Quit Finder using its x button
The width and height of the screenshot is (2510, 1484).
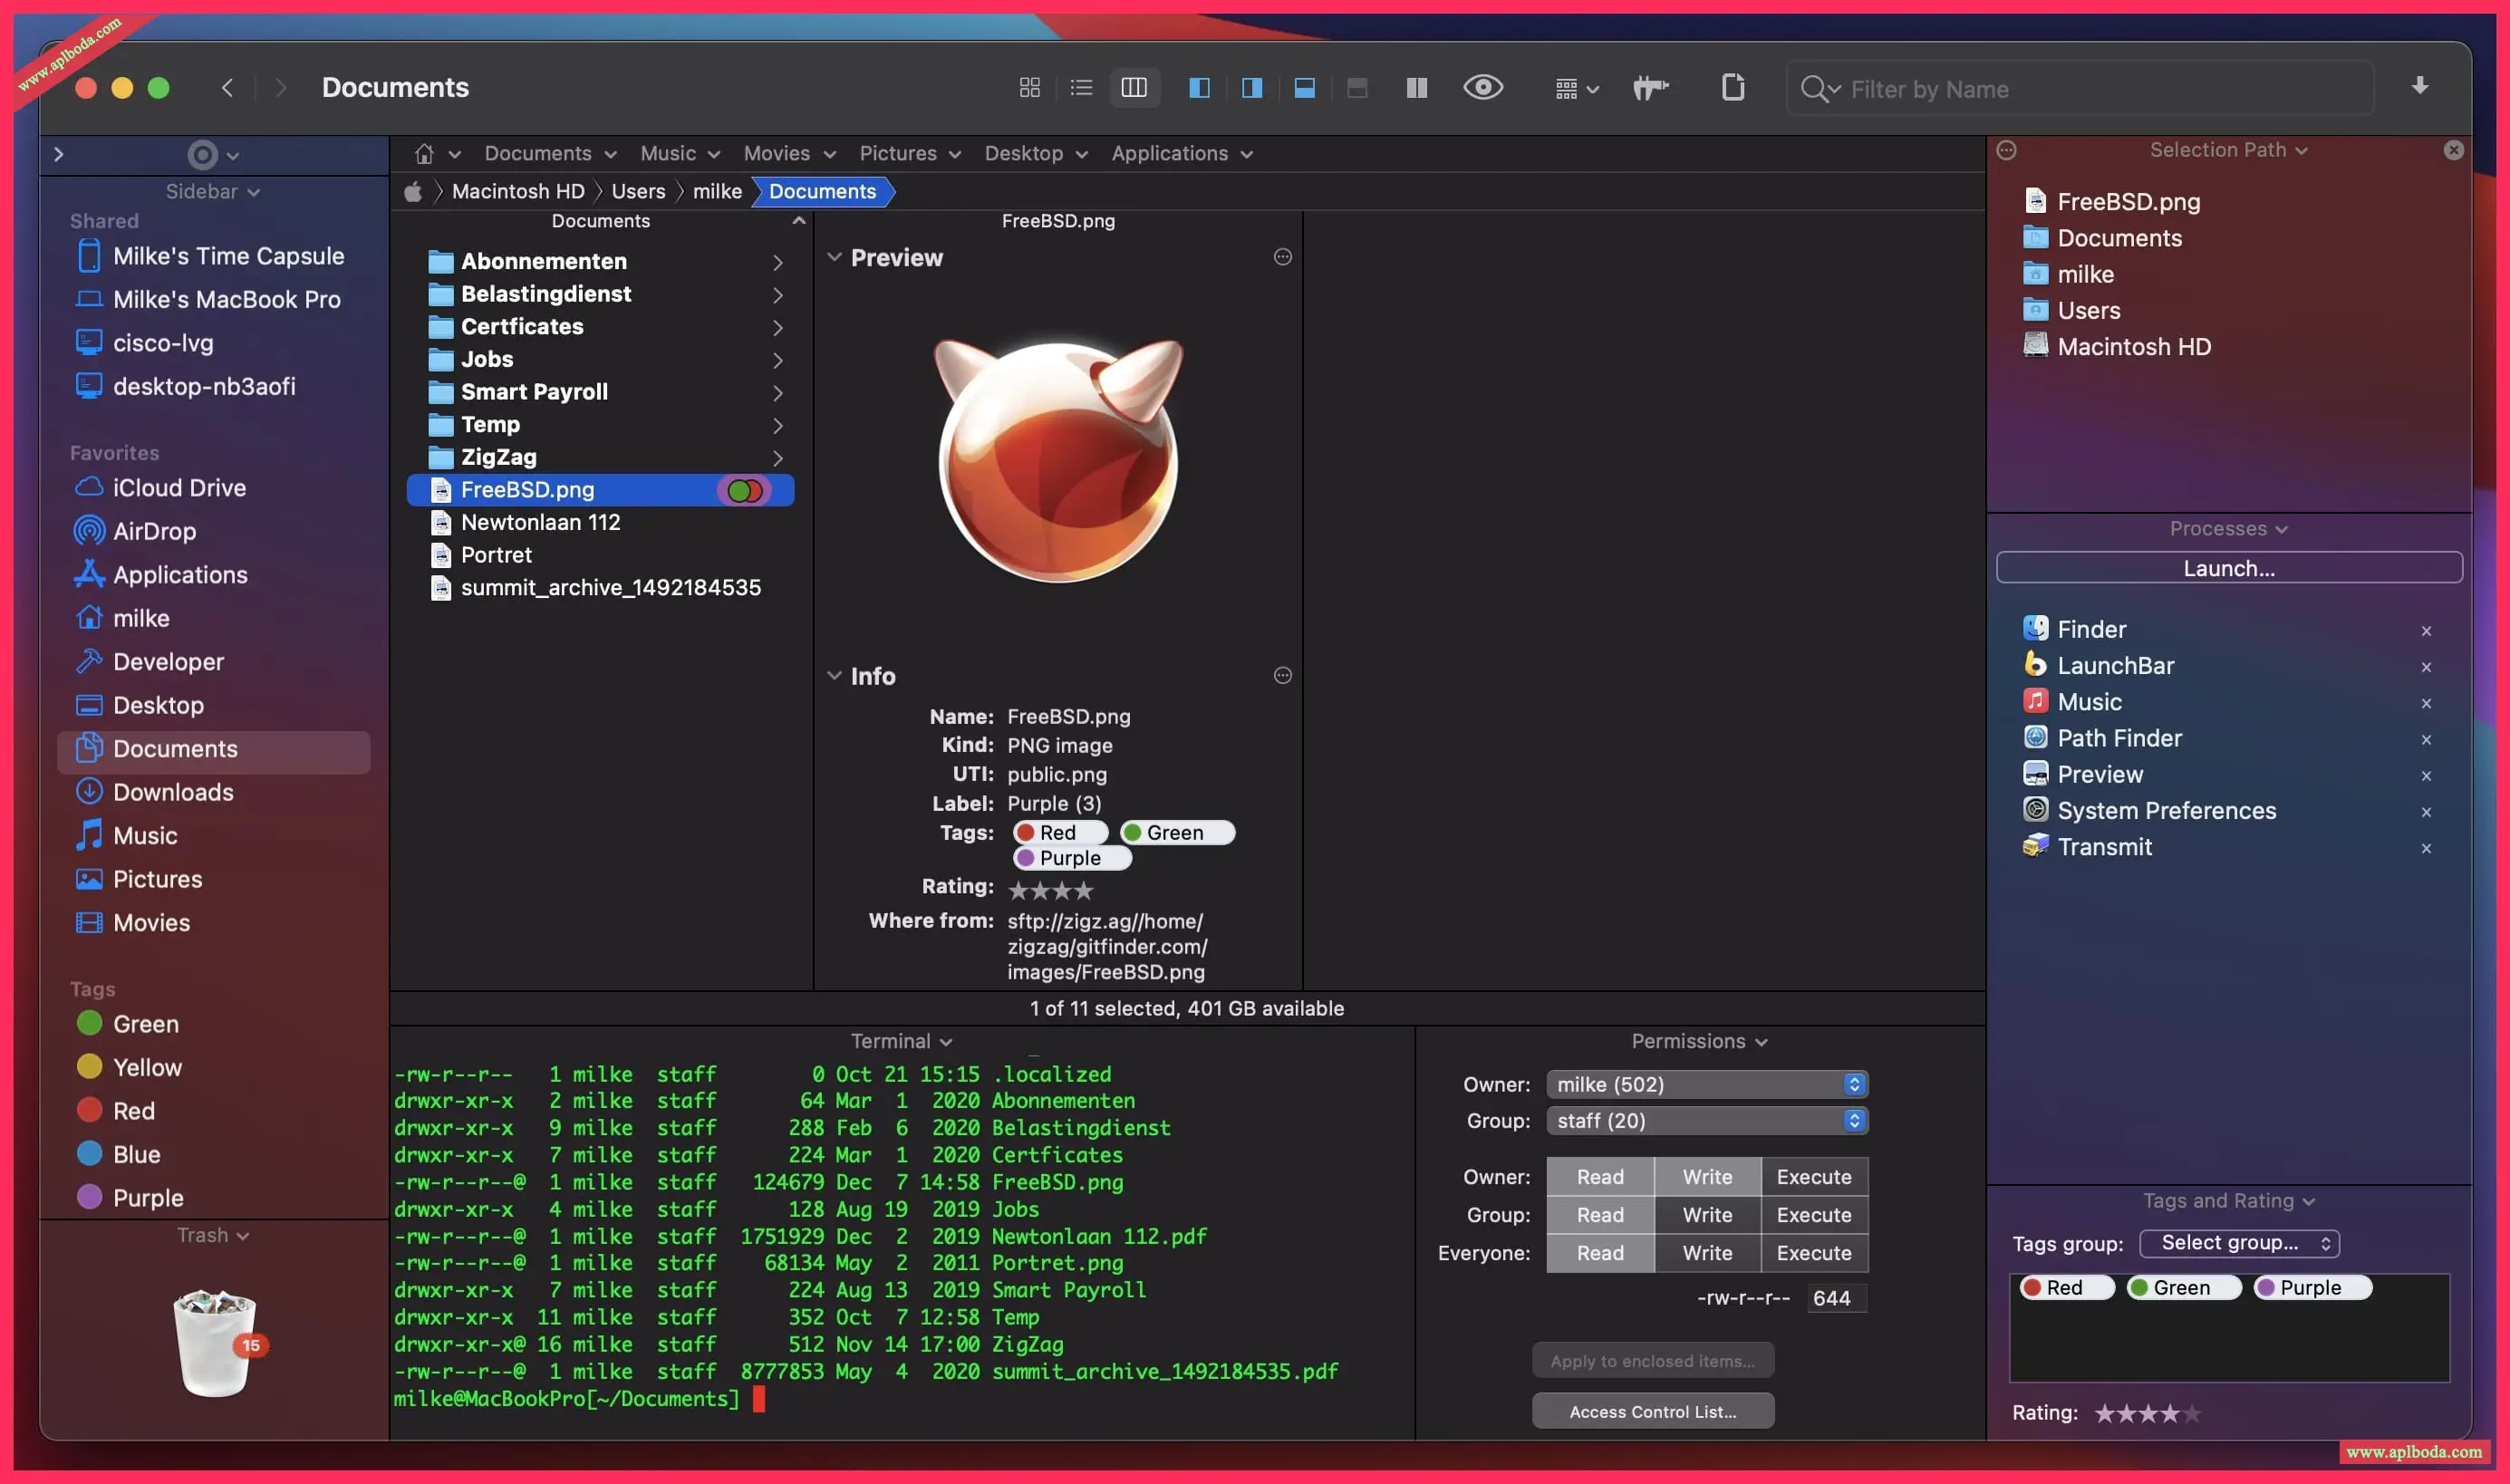[x=2426, y=631]
